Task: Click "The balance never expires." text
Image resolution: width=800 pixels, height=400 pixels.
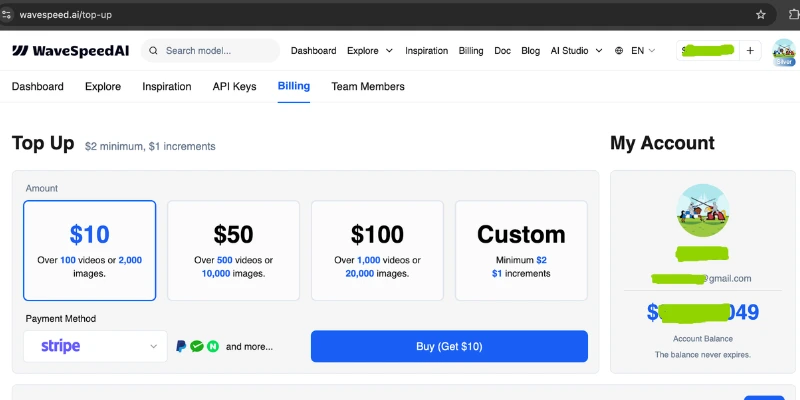Action: [x=703, y=355]
